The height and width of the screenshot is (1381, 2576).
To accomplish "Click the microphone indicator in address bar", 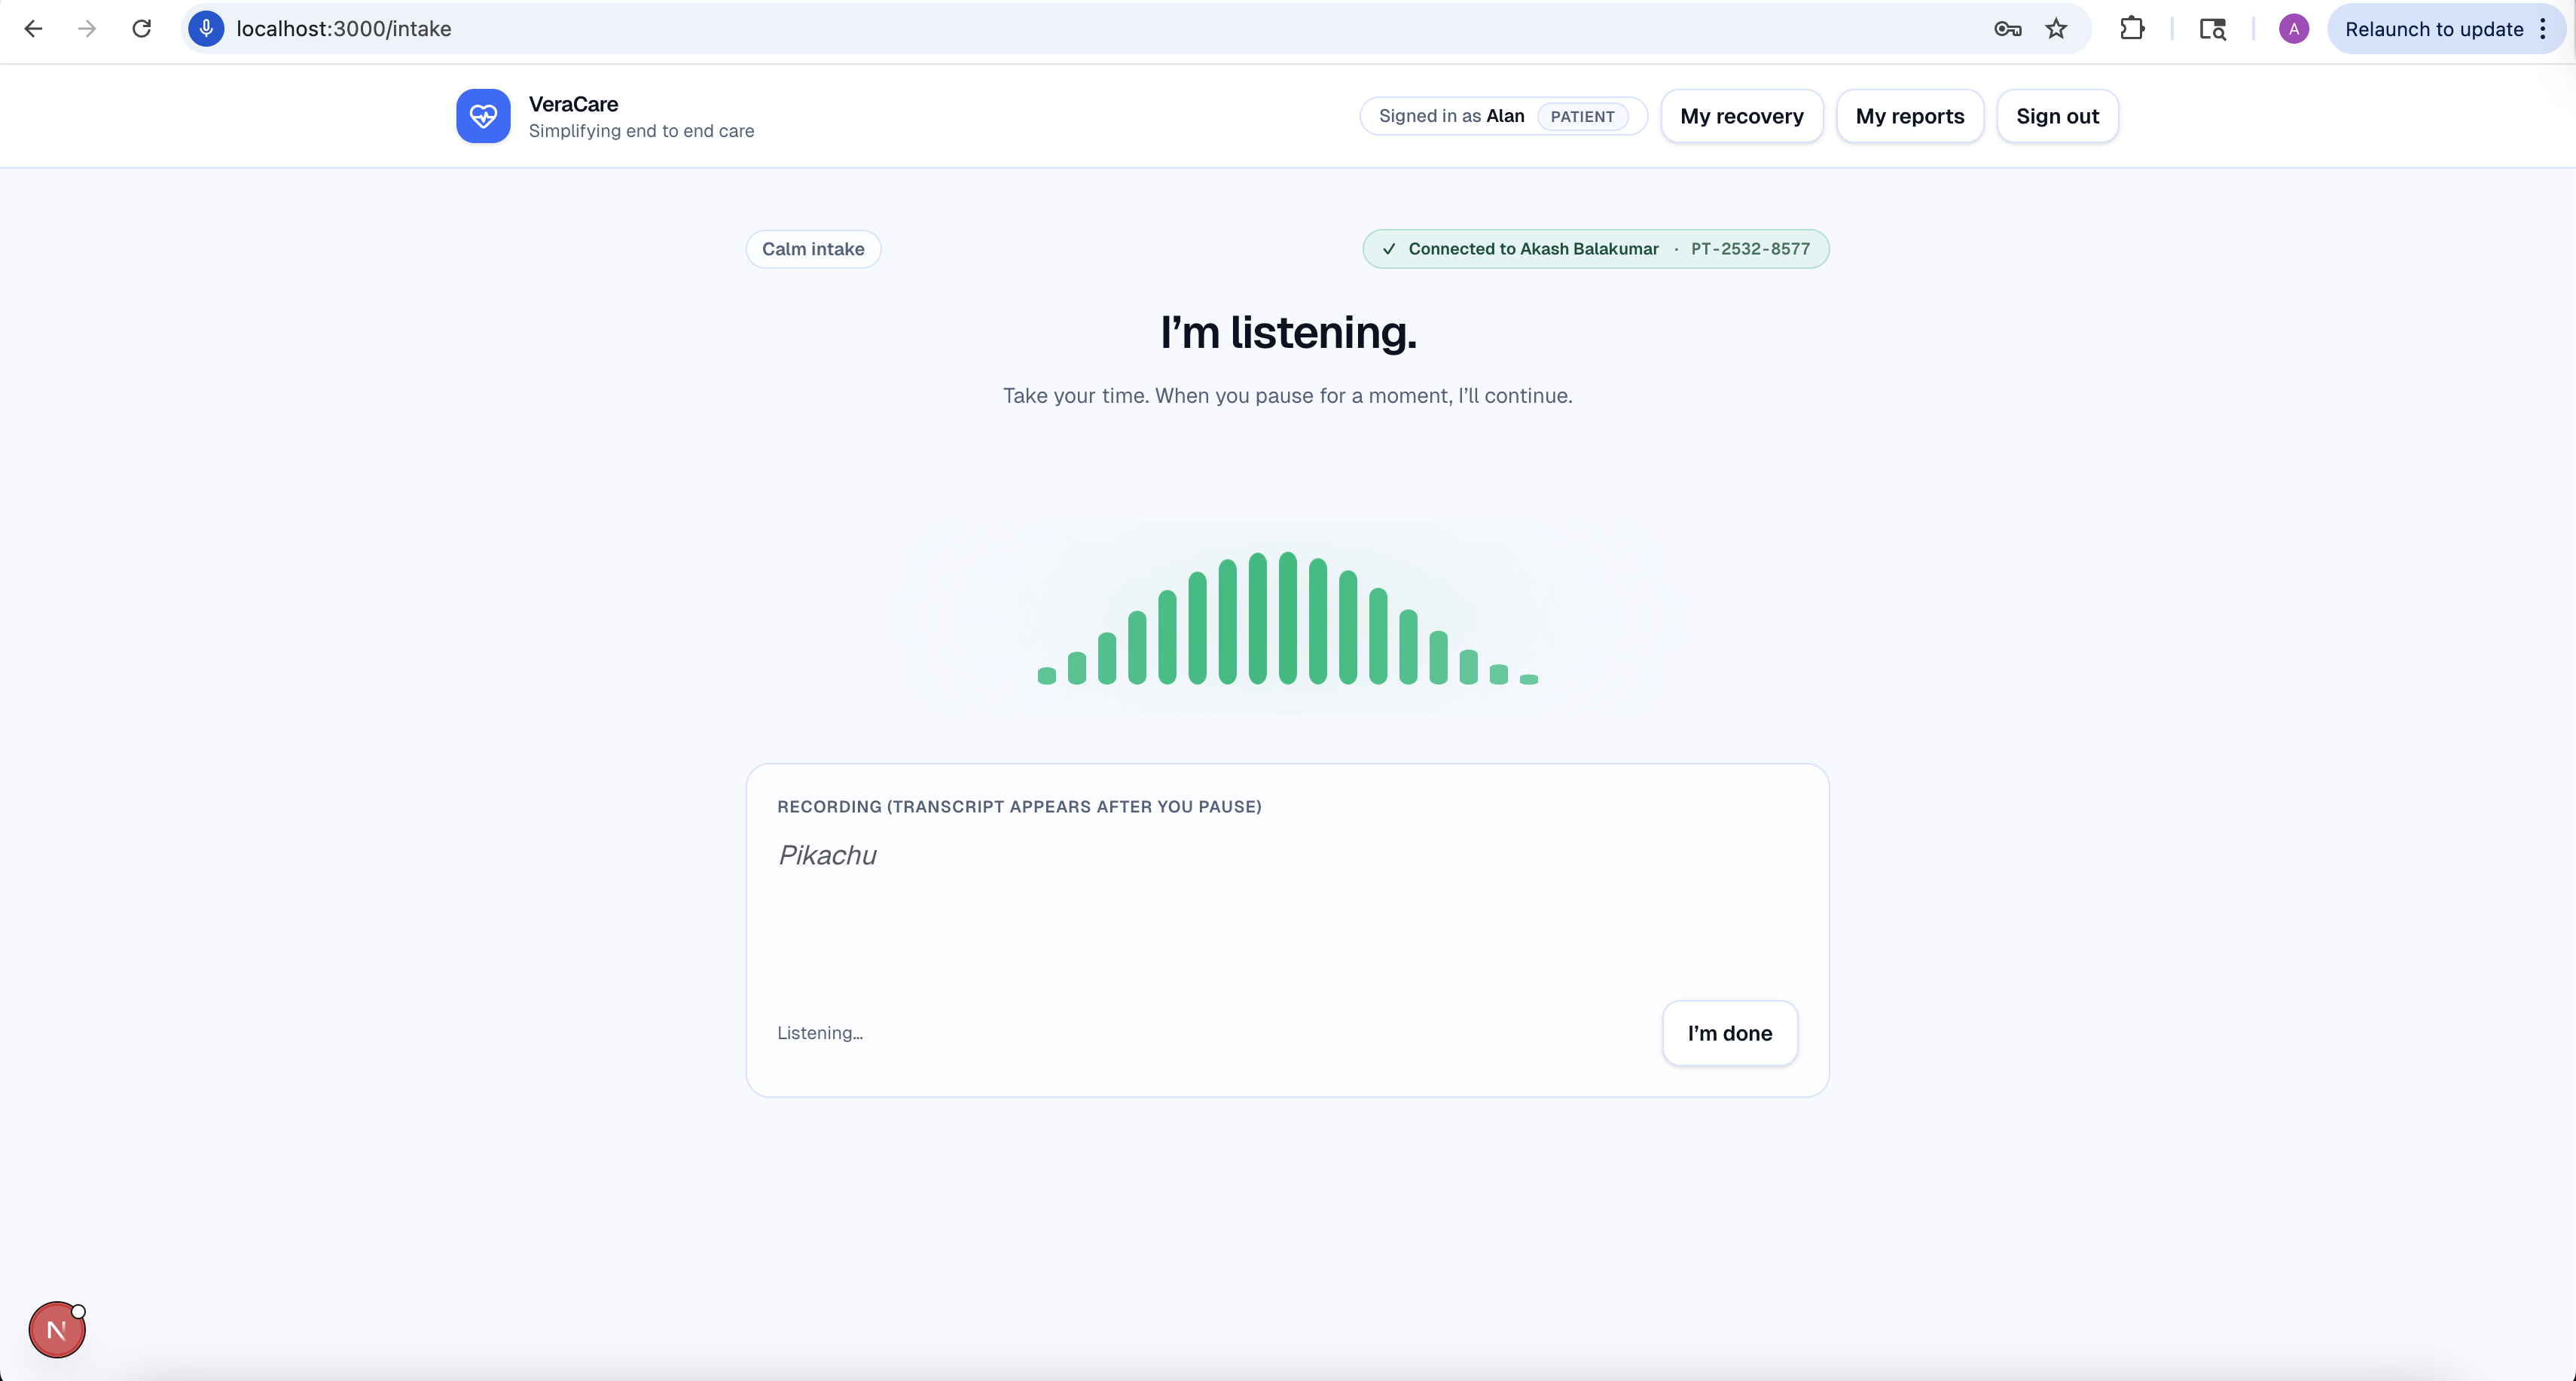I will coord(206,29).
